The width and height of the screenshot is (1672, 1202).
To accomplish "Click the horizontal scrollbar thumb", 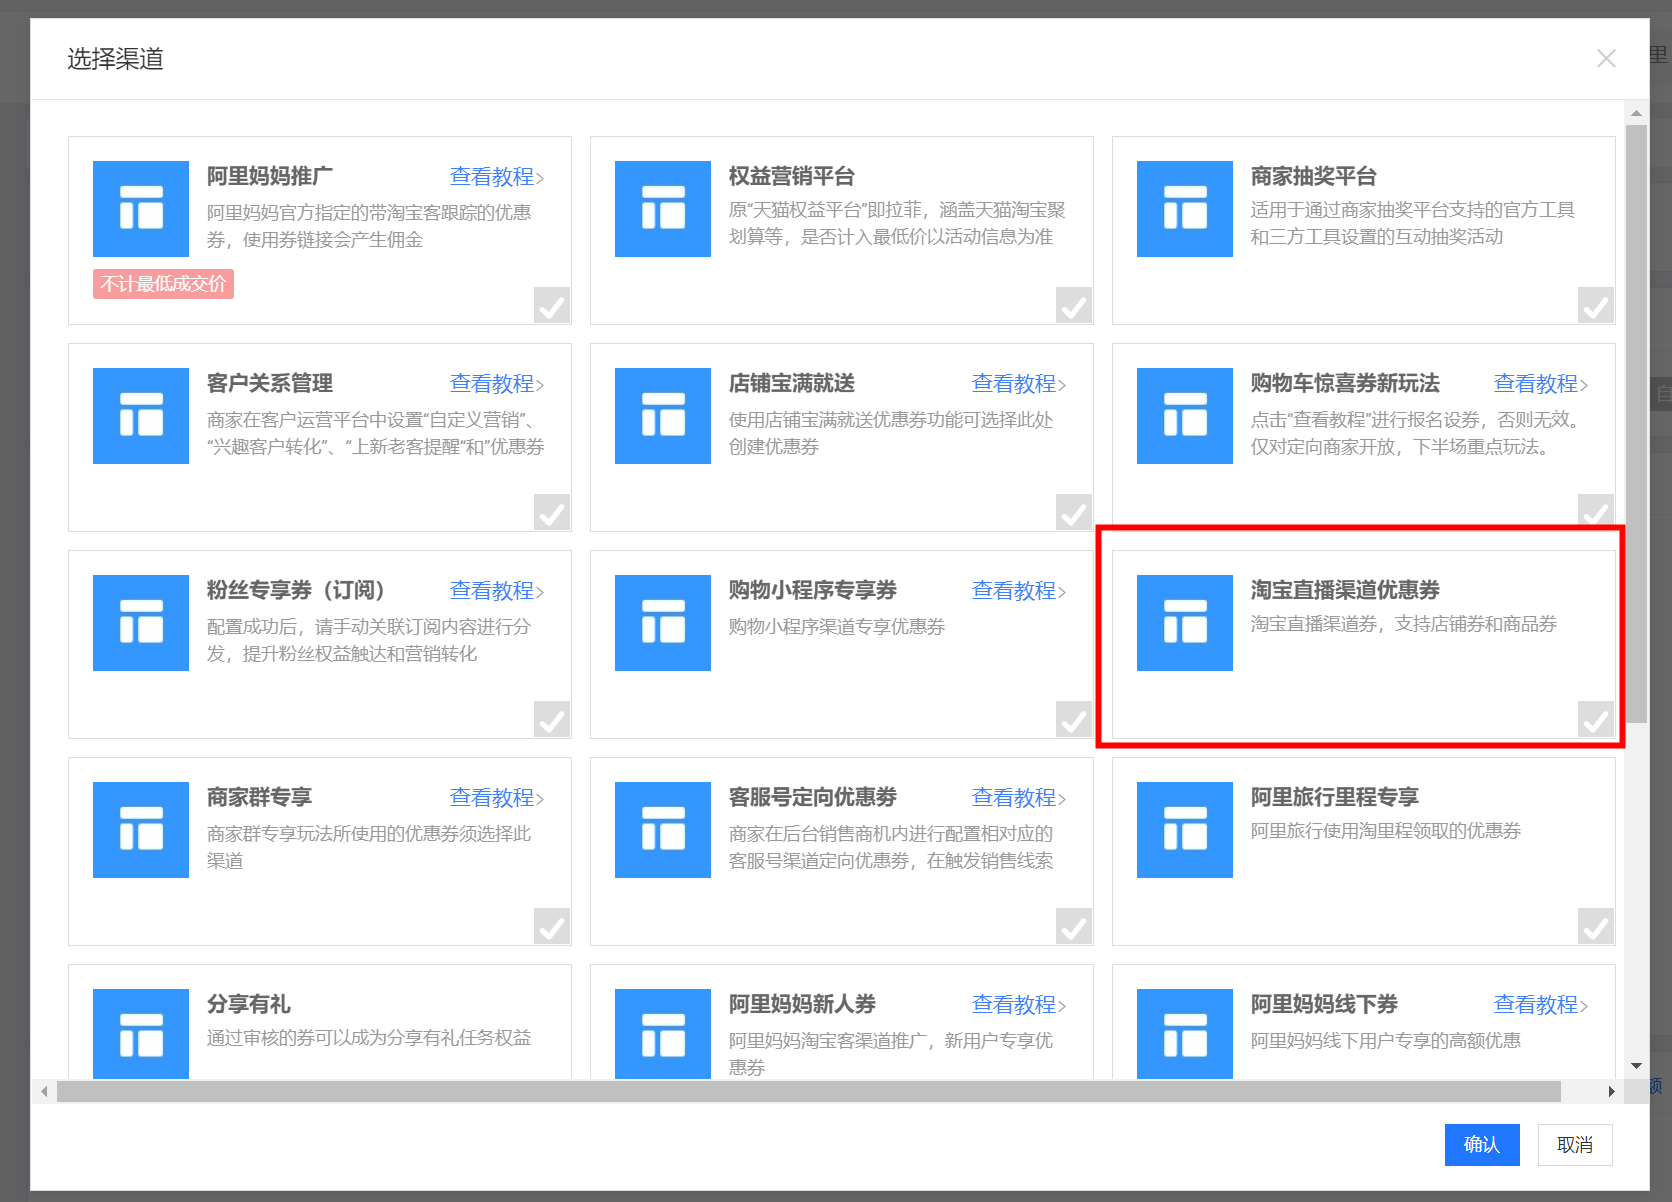I will (x=809, y=1091).
